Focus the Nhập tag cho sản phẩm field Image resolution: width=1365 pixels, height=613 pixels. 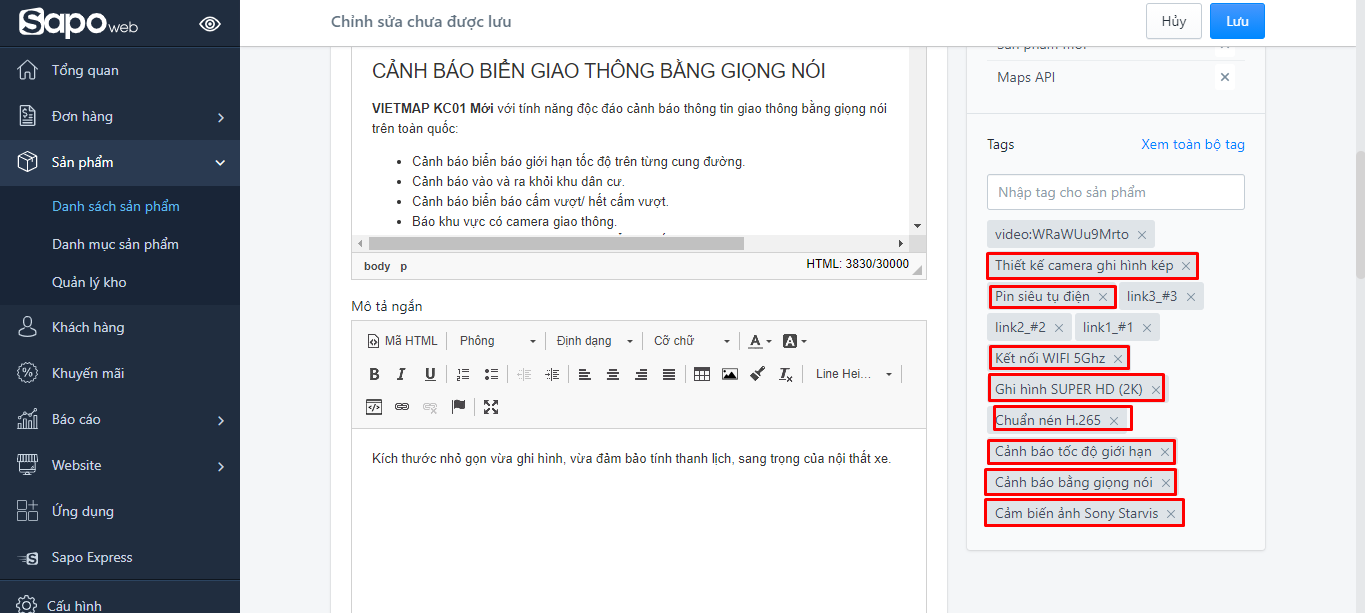point(1116,192)
